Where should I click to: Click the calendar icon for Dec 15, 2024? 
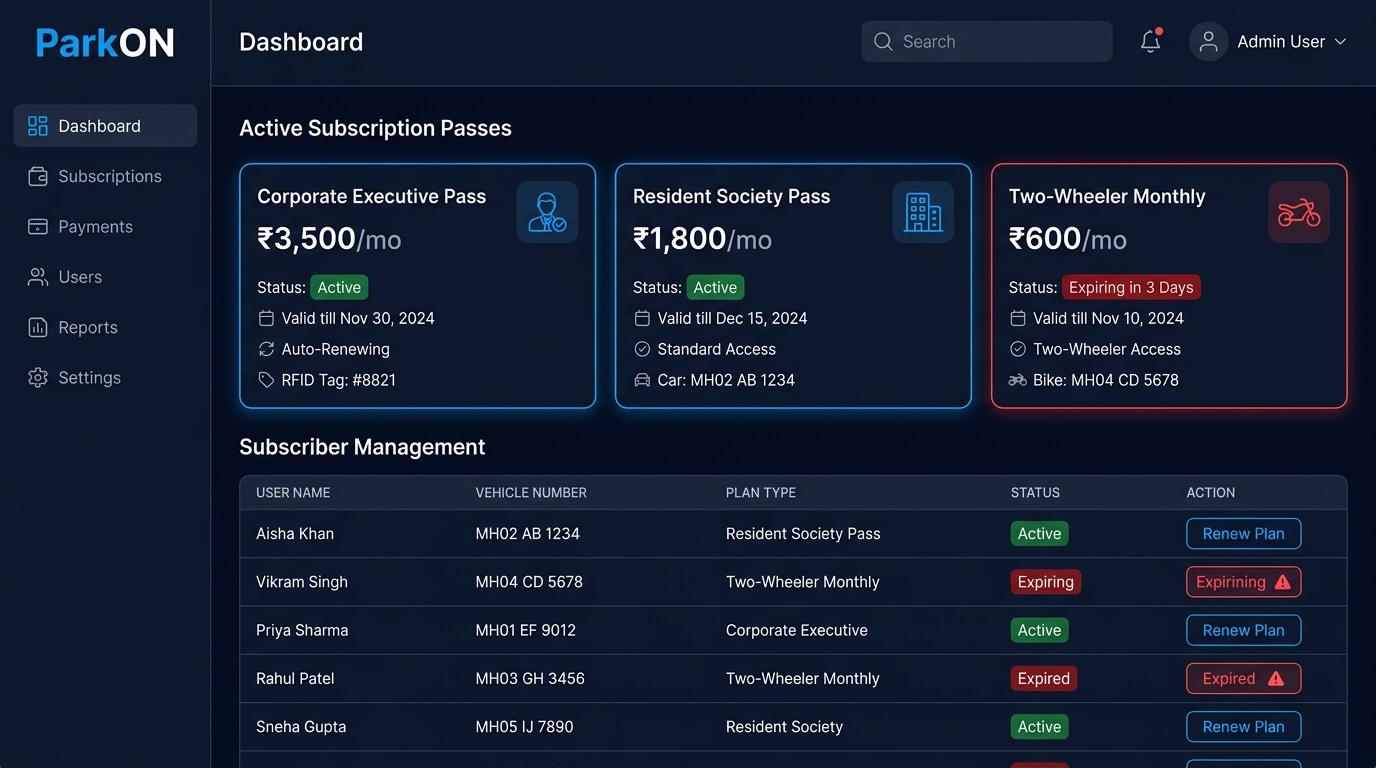pyautogui.click(x=642, y=318)
